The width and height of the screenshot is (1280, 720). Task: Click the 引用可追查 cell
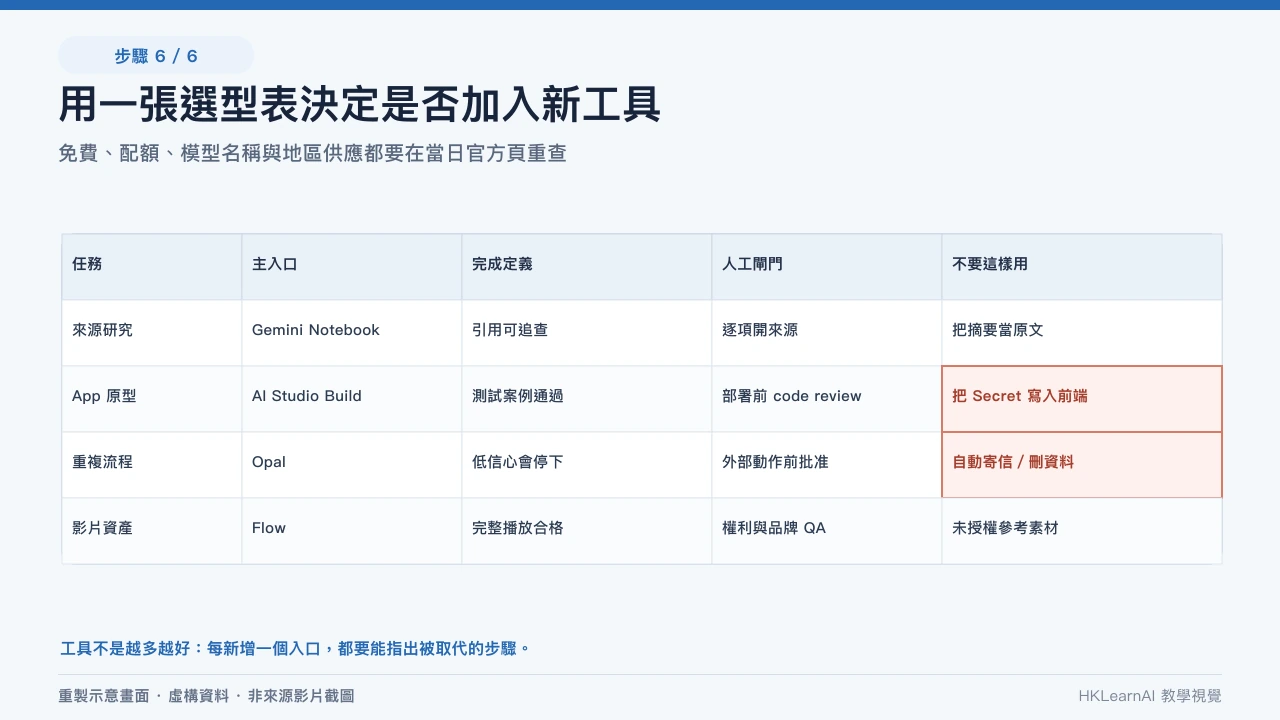coord(587,333)
